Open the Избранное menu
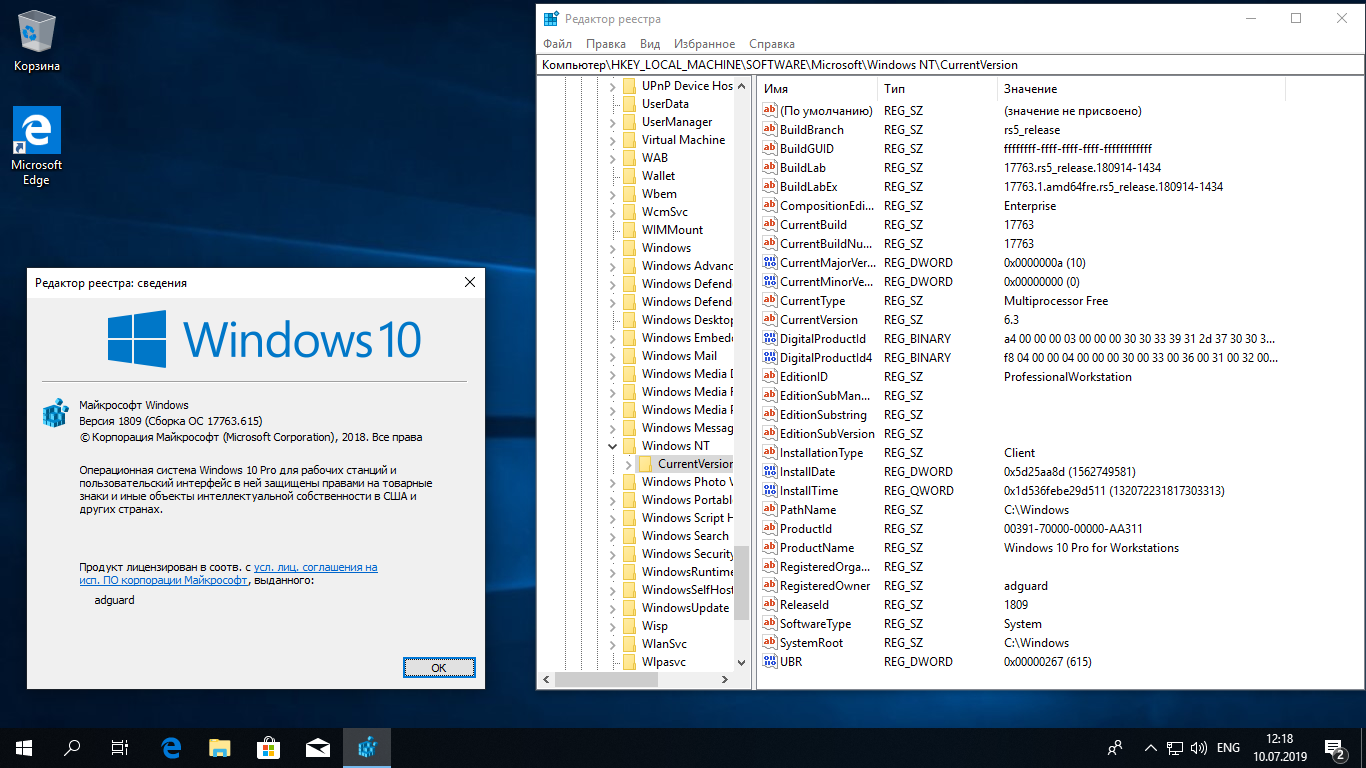Viewport: 1366px width, 768px height. [x=704, y=44]
